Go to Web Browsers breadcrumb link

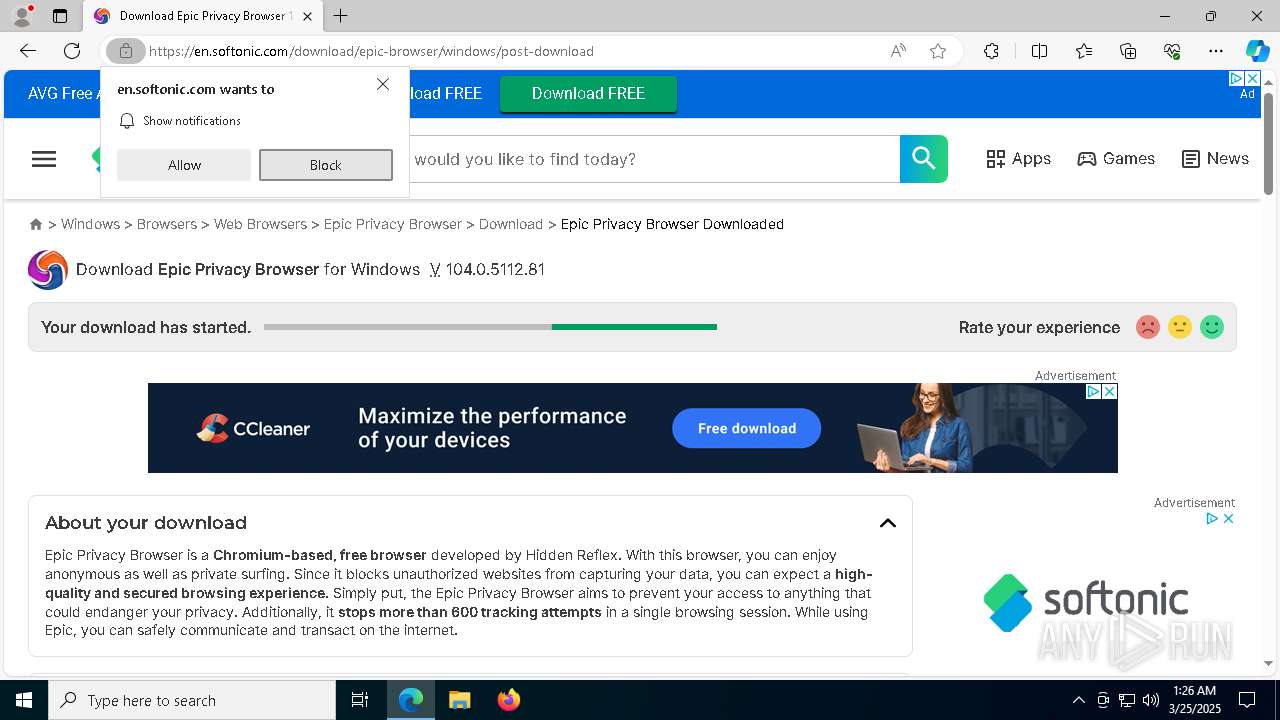[x=260, y=224]
